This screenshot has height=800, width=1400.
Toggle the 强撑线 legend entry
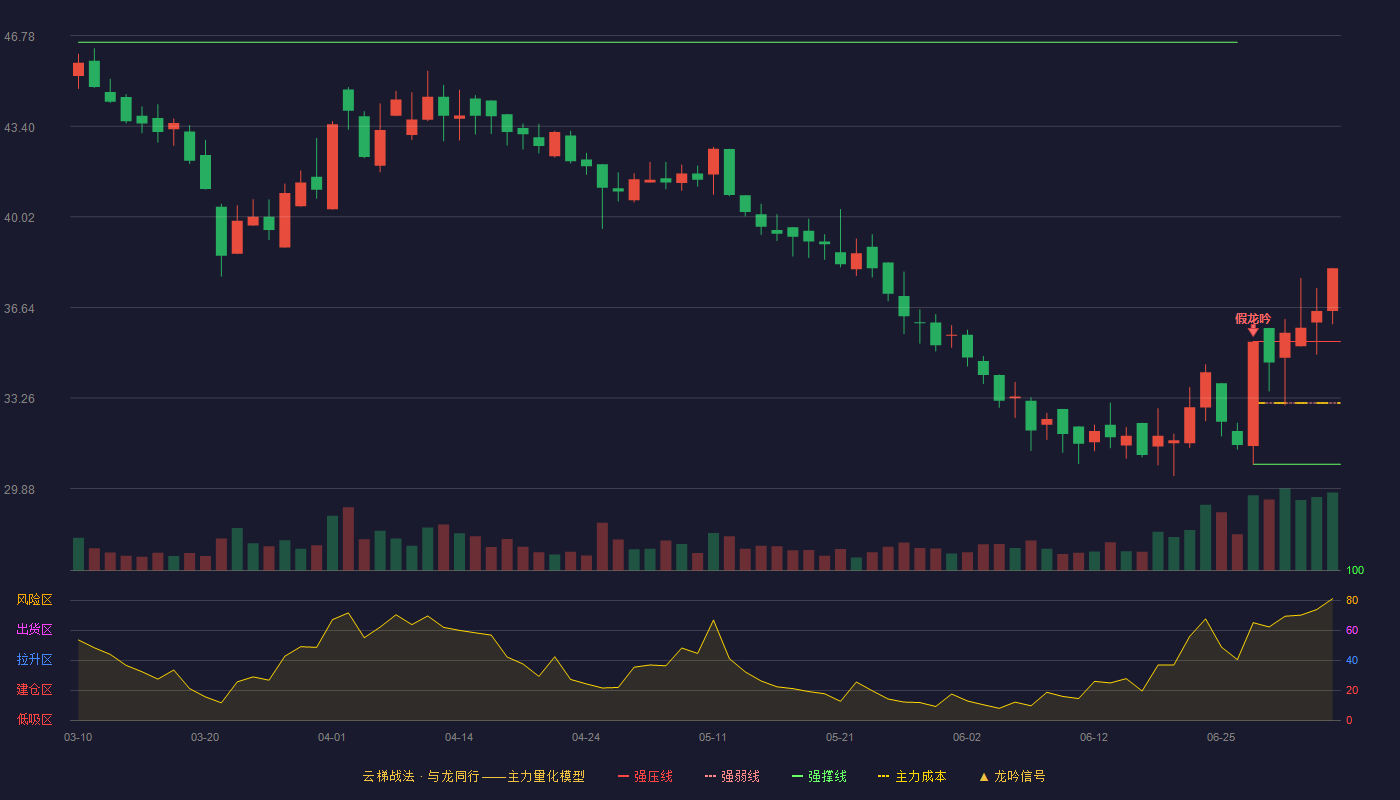click(x=819, y=776)
